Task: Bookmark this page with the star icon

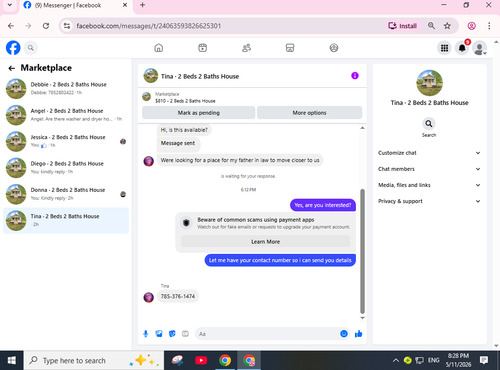Action: [447, 26]
